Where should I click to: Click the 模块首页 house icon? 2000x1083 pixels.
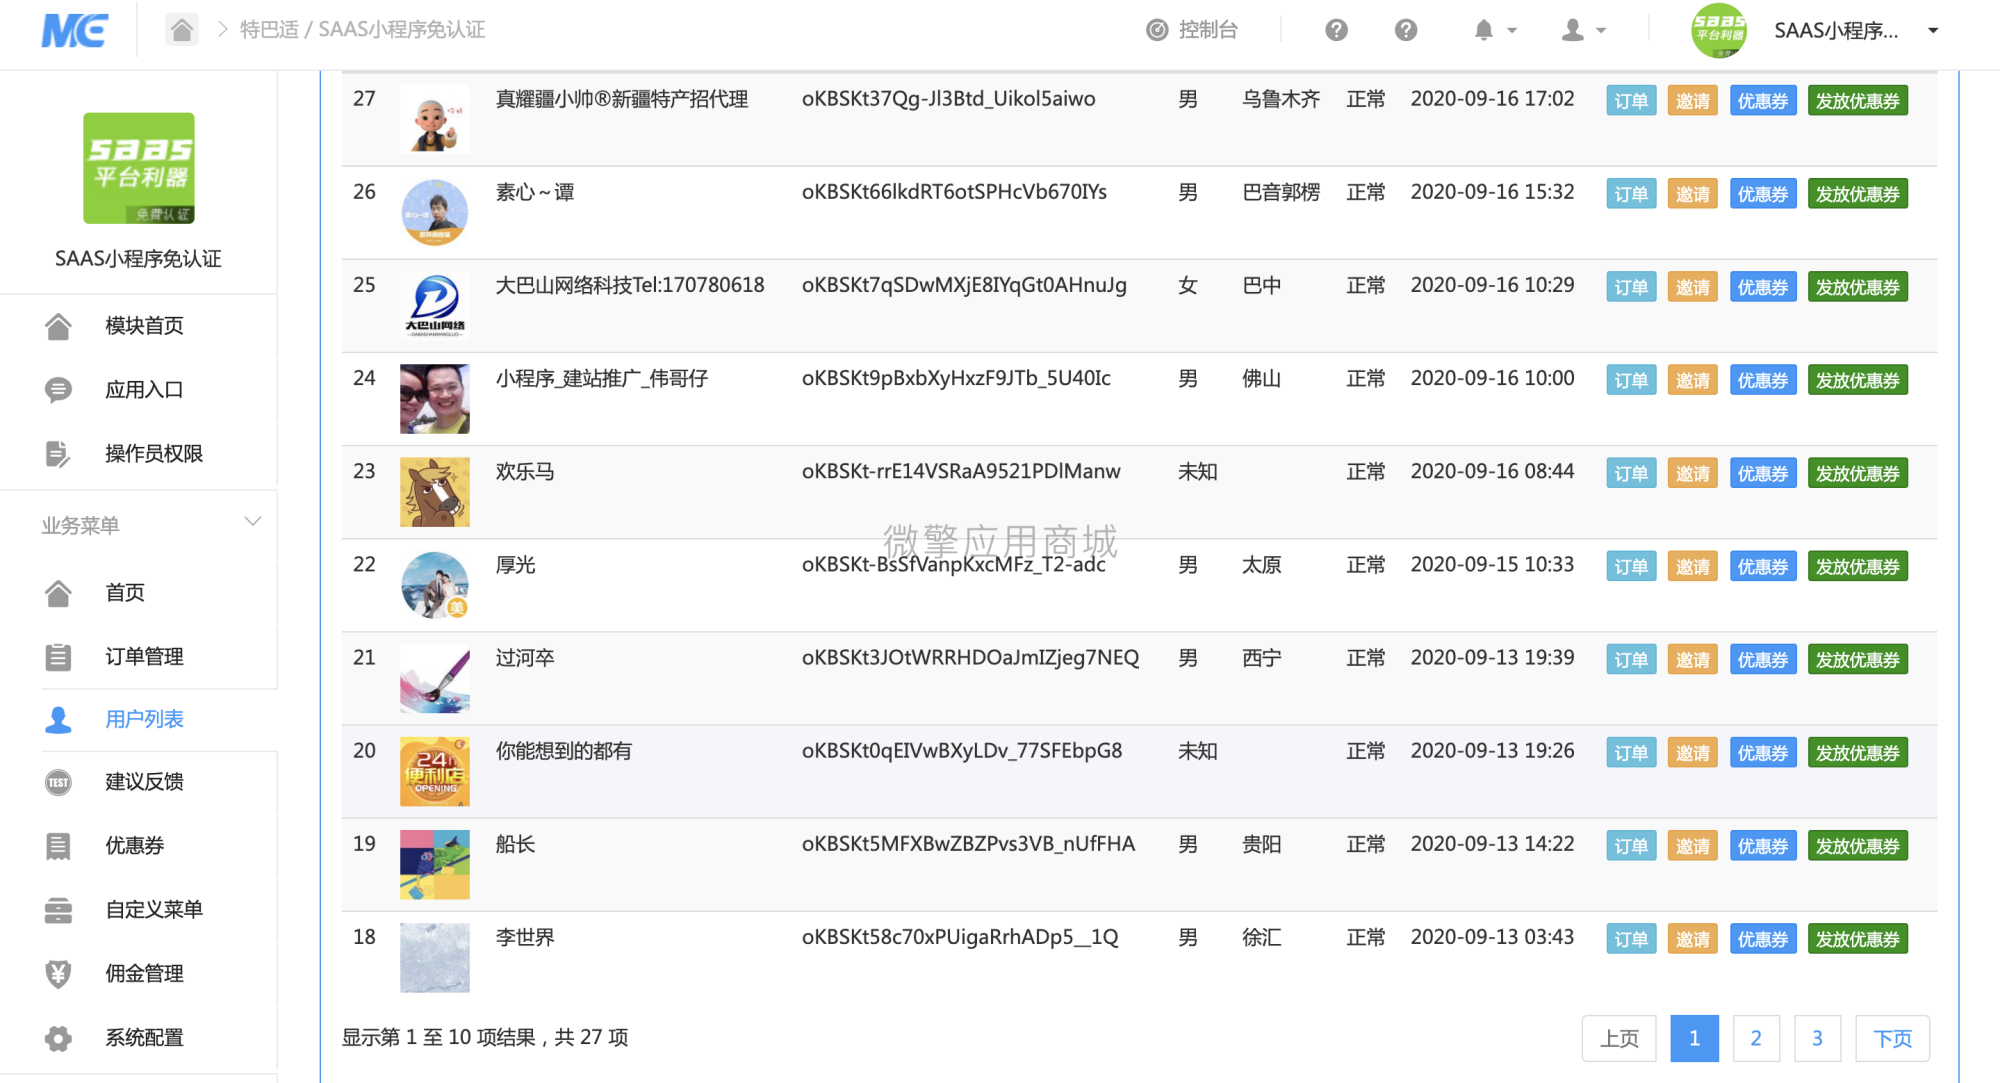[x=58, y=326]
